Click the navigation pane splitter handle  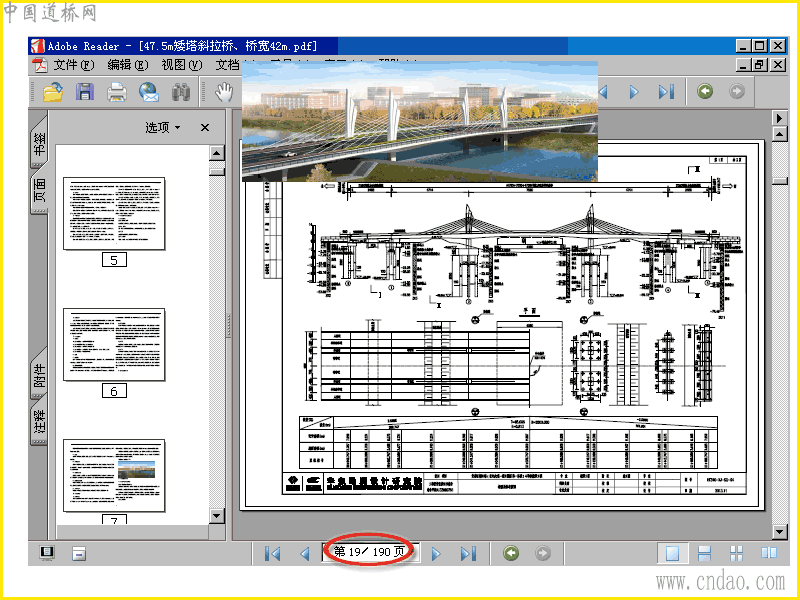pos(229,326)
